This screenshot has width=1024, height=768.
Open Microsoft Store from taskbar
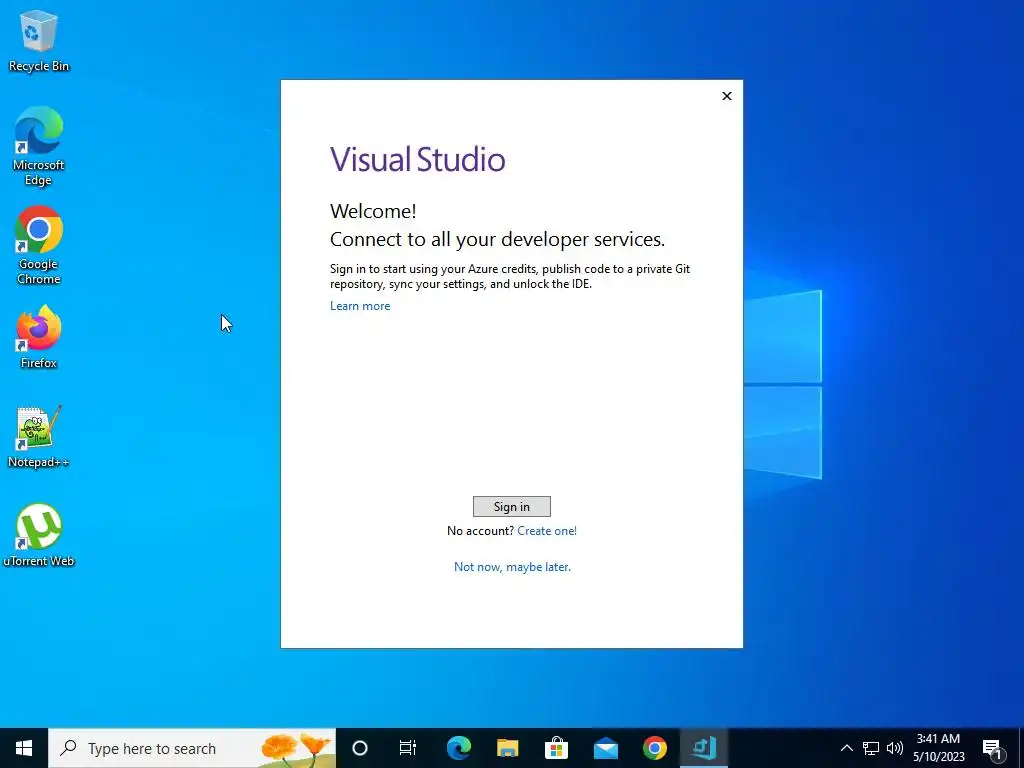(556, 748)
